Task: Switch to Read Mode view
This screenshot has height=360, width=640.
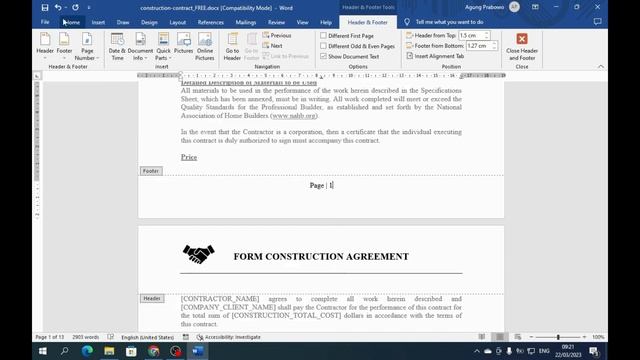Action: (482, 337)
